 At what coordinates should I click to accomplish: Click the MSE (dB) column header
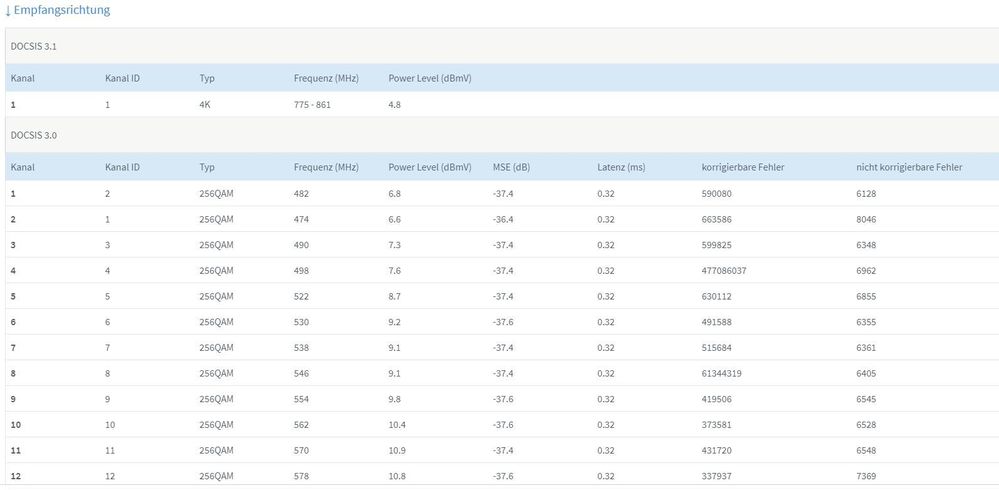tap(511, 167)
